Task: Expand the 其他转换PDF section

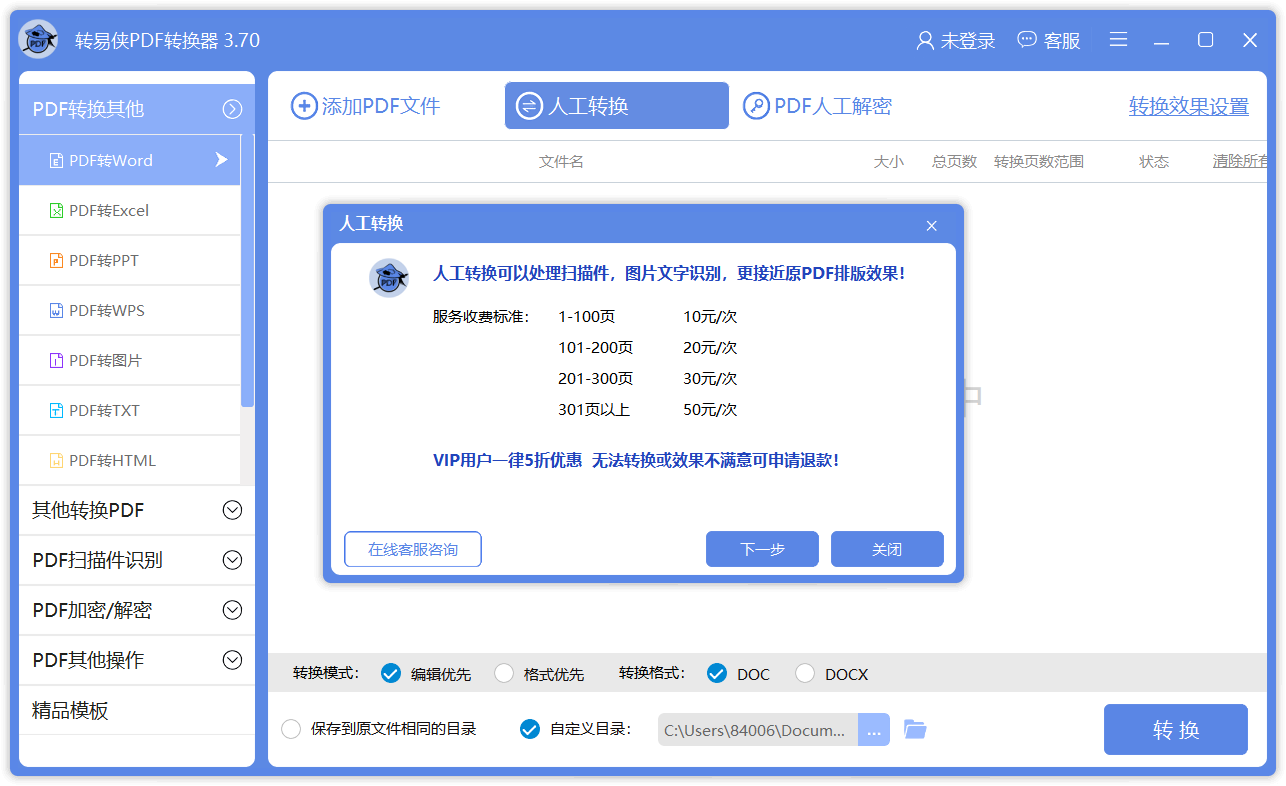Action: tap(232, 510)
